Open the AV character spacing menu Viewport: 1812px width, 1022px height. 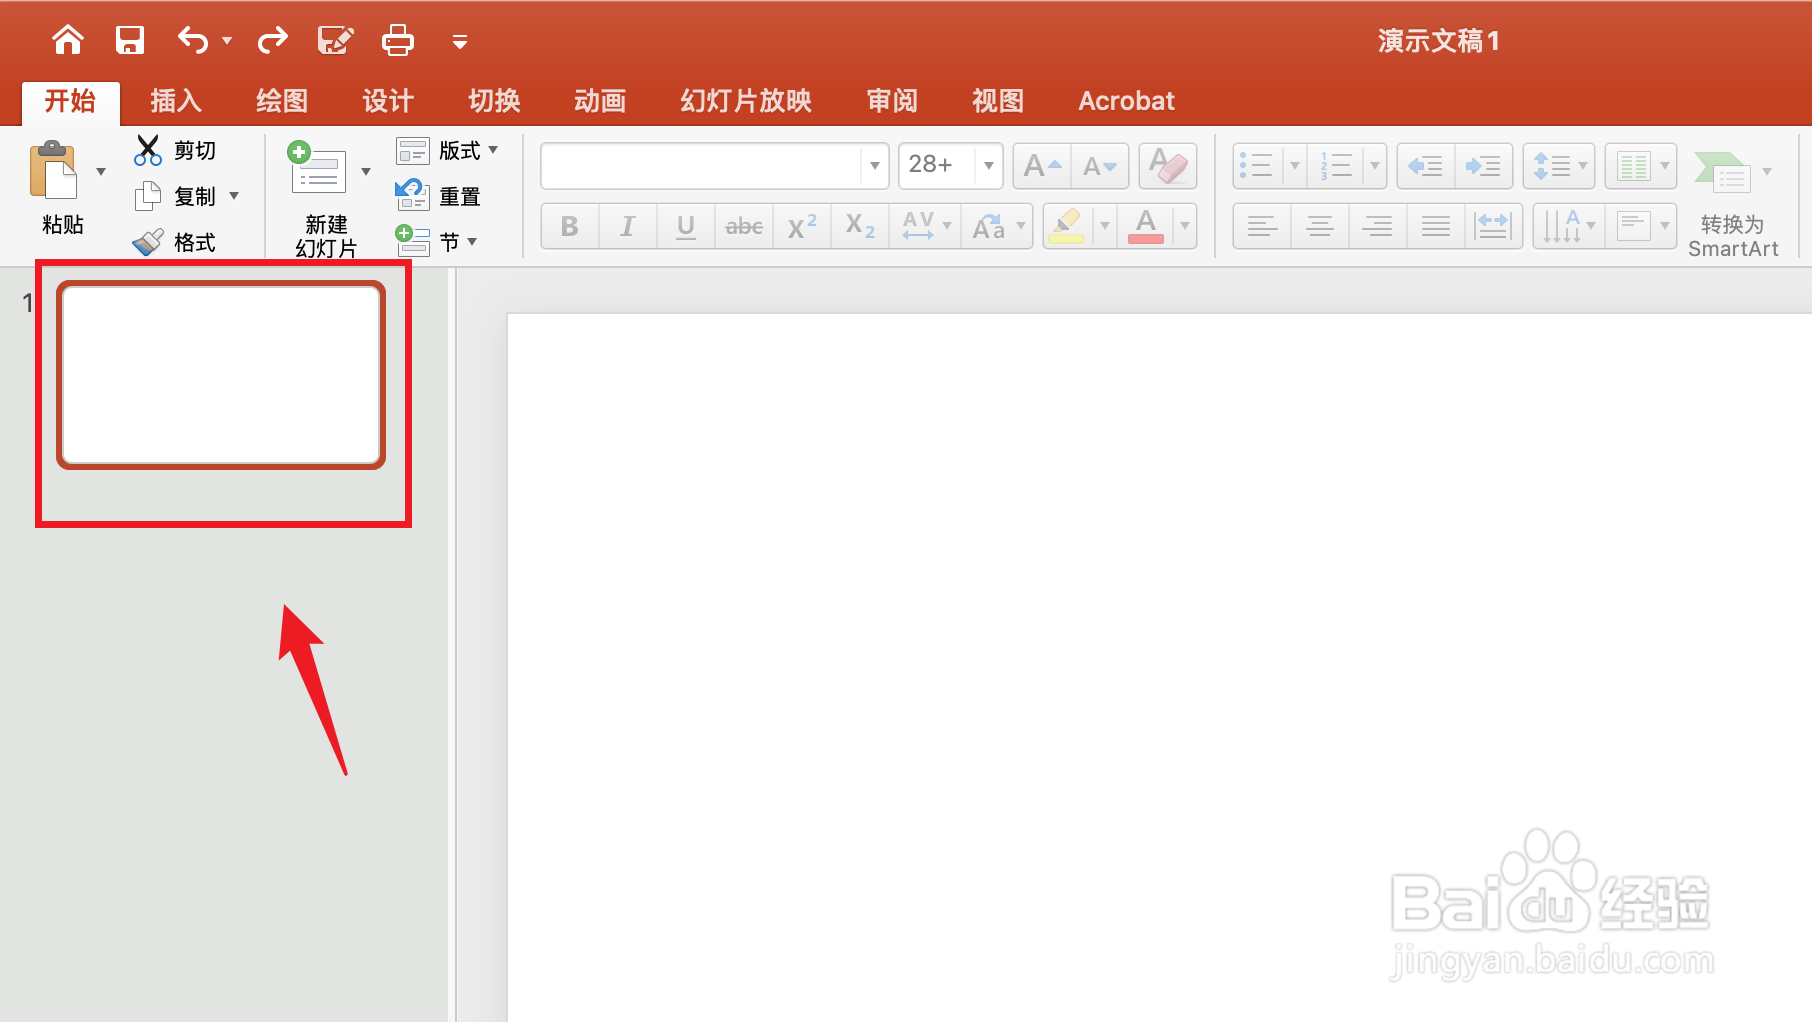pyautogui.click(x=926, y=227)
